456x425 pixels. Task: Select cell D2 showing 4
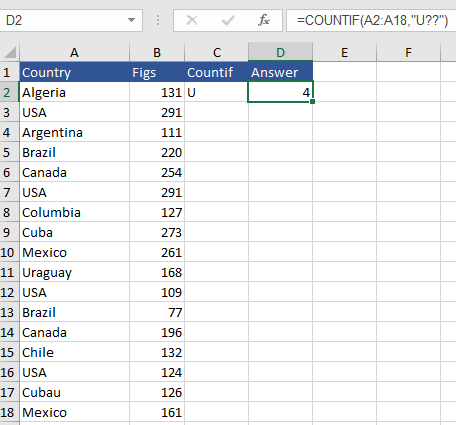point(280,92)
